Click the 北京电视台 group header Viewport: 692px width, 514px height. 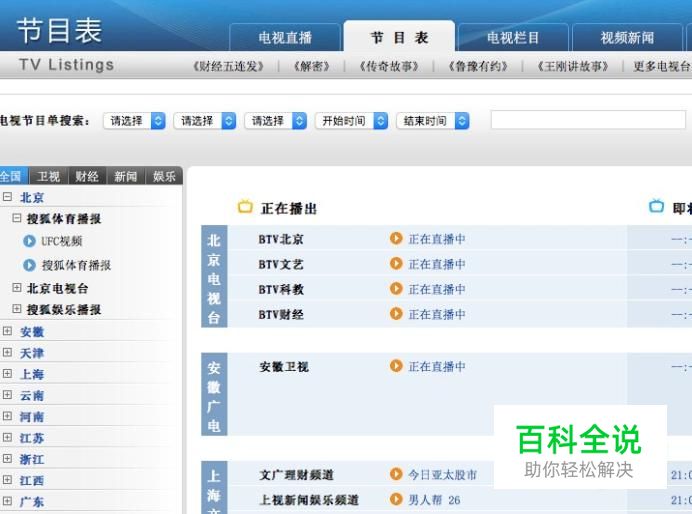[214, 277]
